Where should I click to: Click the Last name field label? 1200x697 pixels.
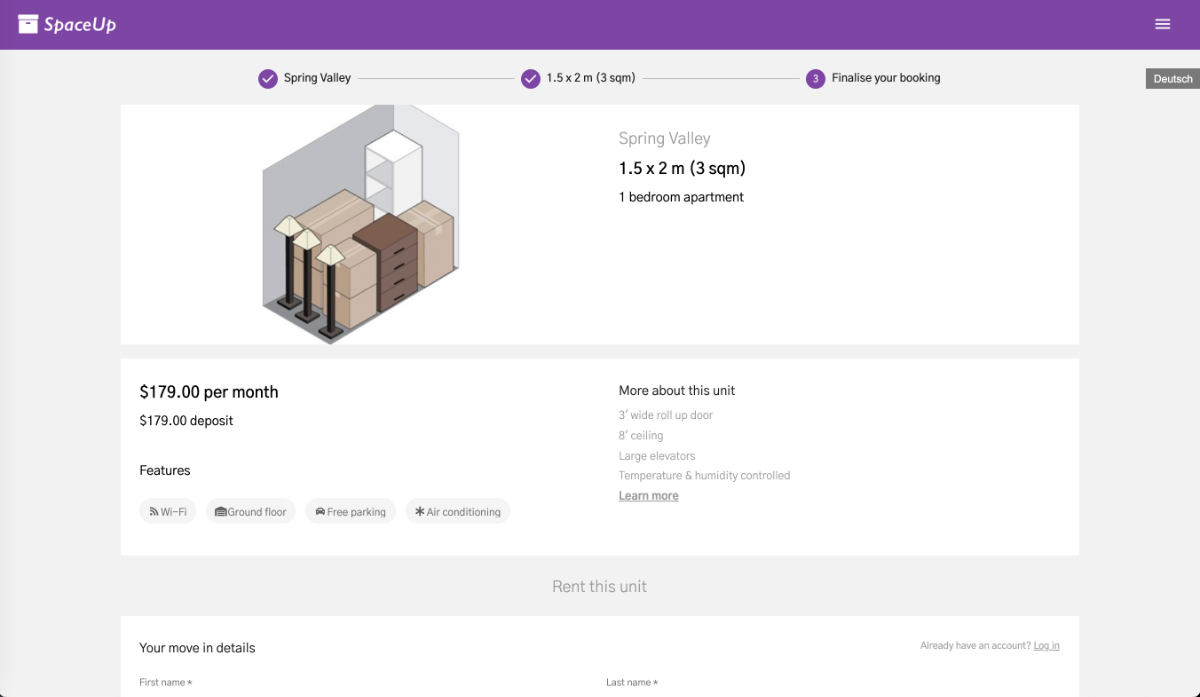coord(632,682)
